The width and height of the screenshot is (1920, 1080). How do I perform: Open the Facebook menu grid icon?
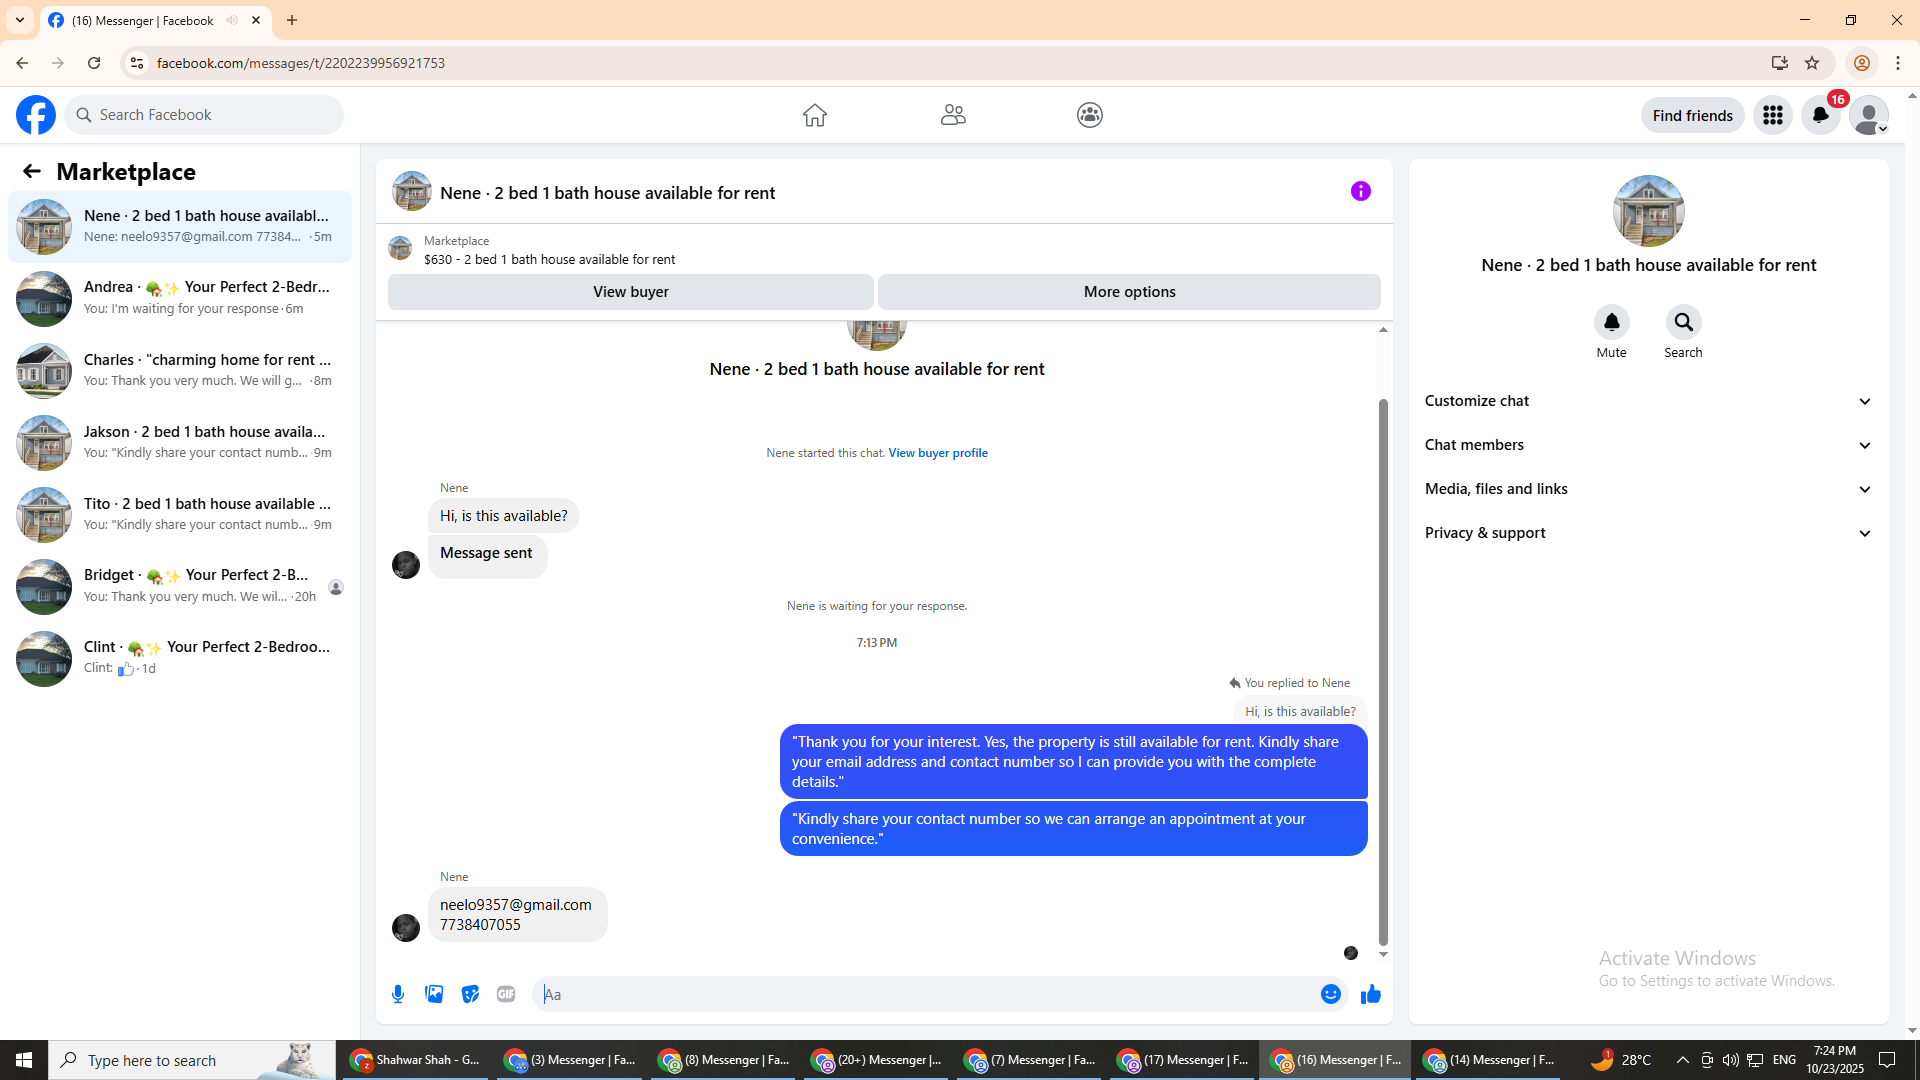tap(1772, 115)
